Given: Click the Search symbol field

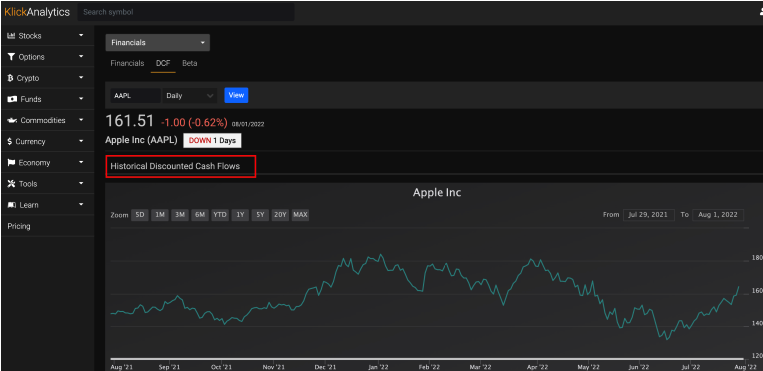Looking at the screenshot, I should point(186,12).
